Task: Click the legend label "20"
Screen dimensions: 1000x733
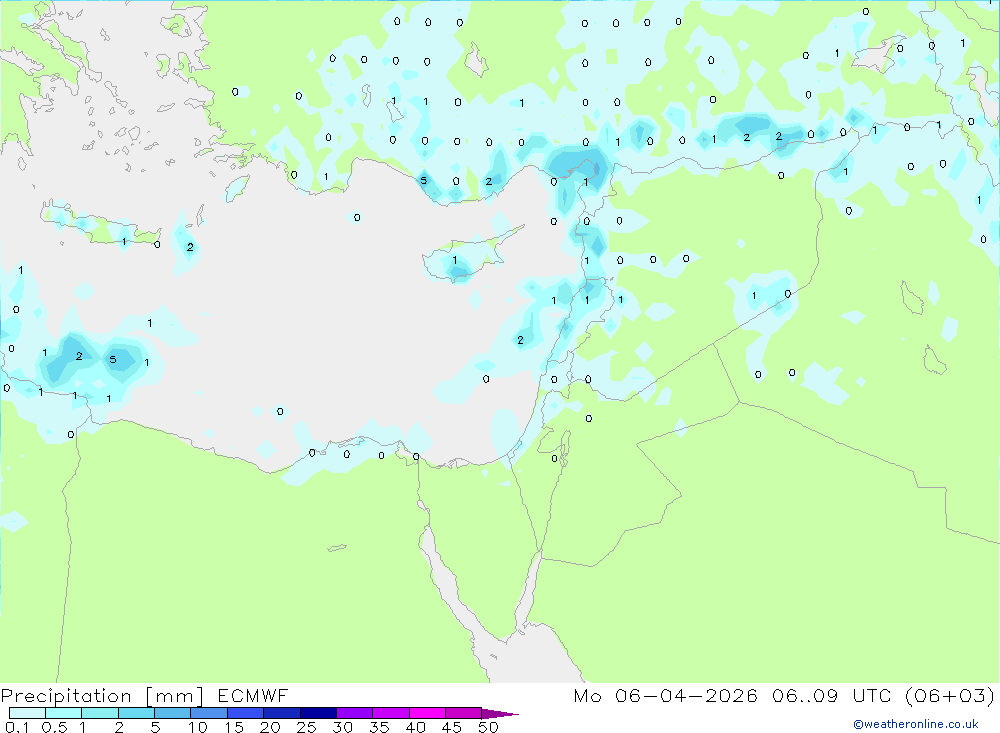Action: 270,727
